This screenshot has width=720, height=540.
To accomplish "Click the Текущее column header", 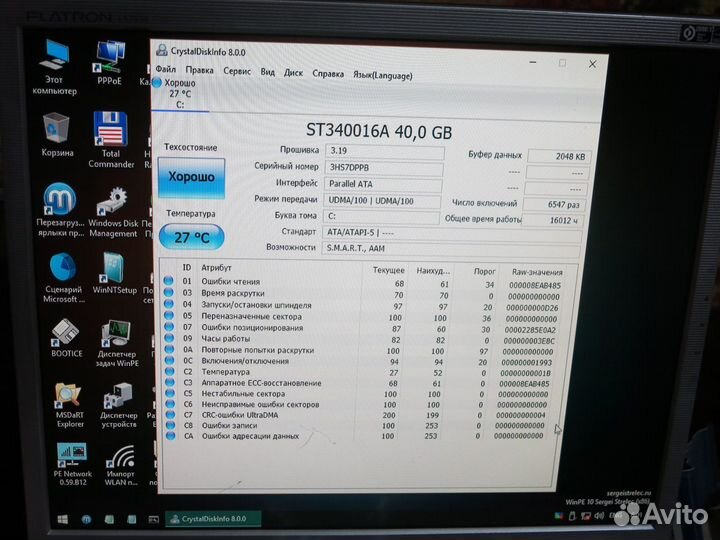I will click(x=388, y=270).
